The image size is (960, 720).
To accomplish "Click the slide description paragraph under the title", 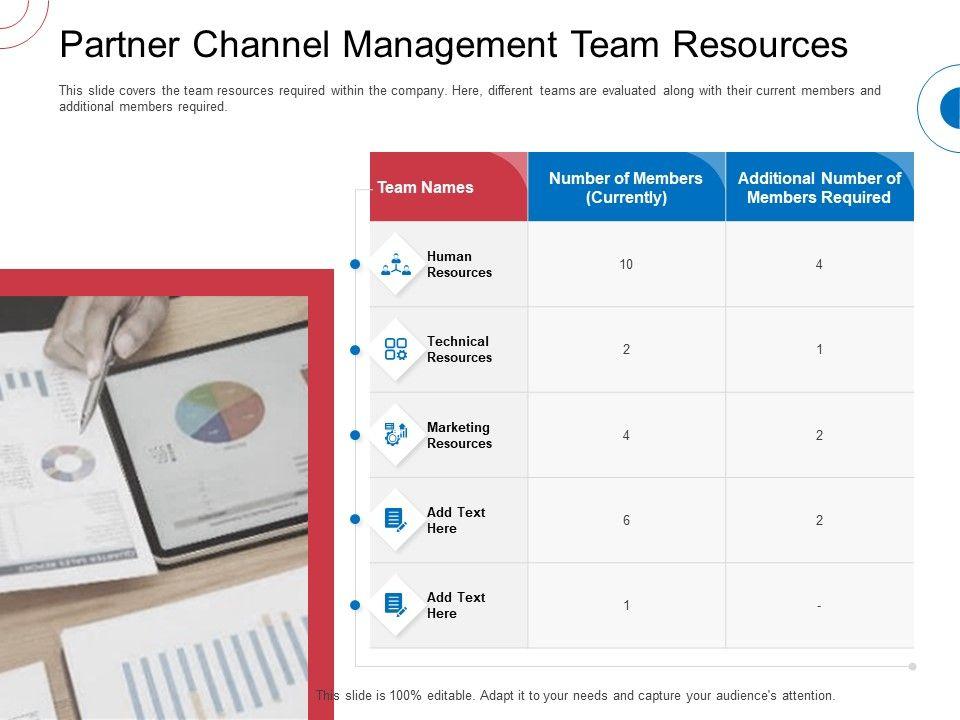I will [470, 99].
